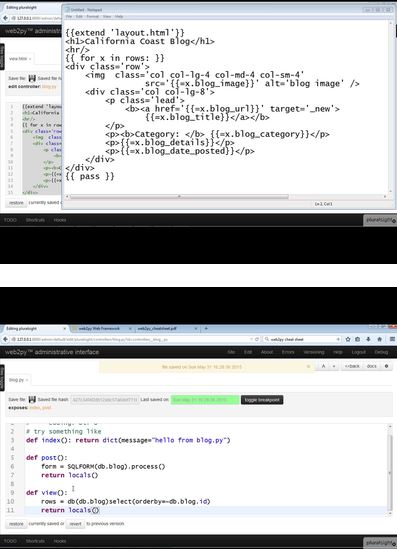Open the Notepad File menu
This screenshot has width=397, height=549.
click(69, 16)
